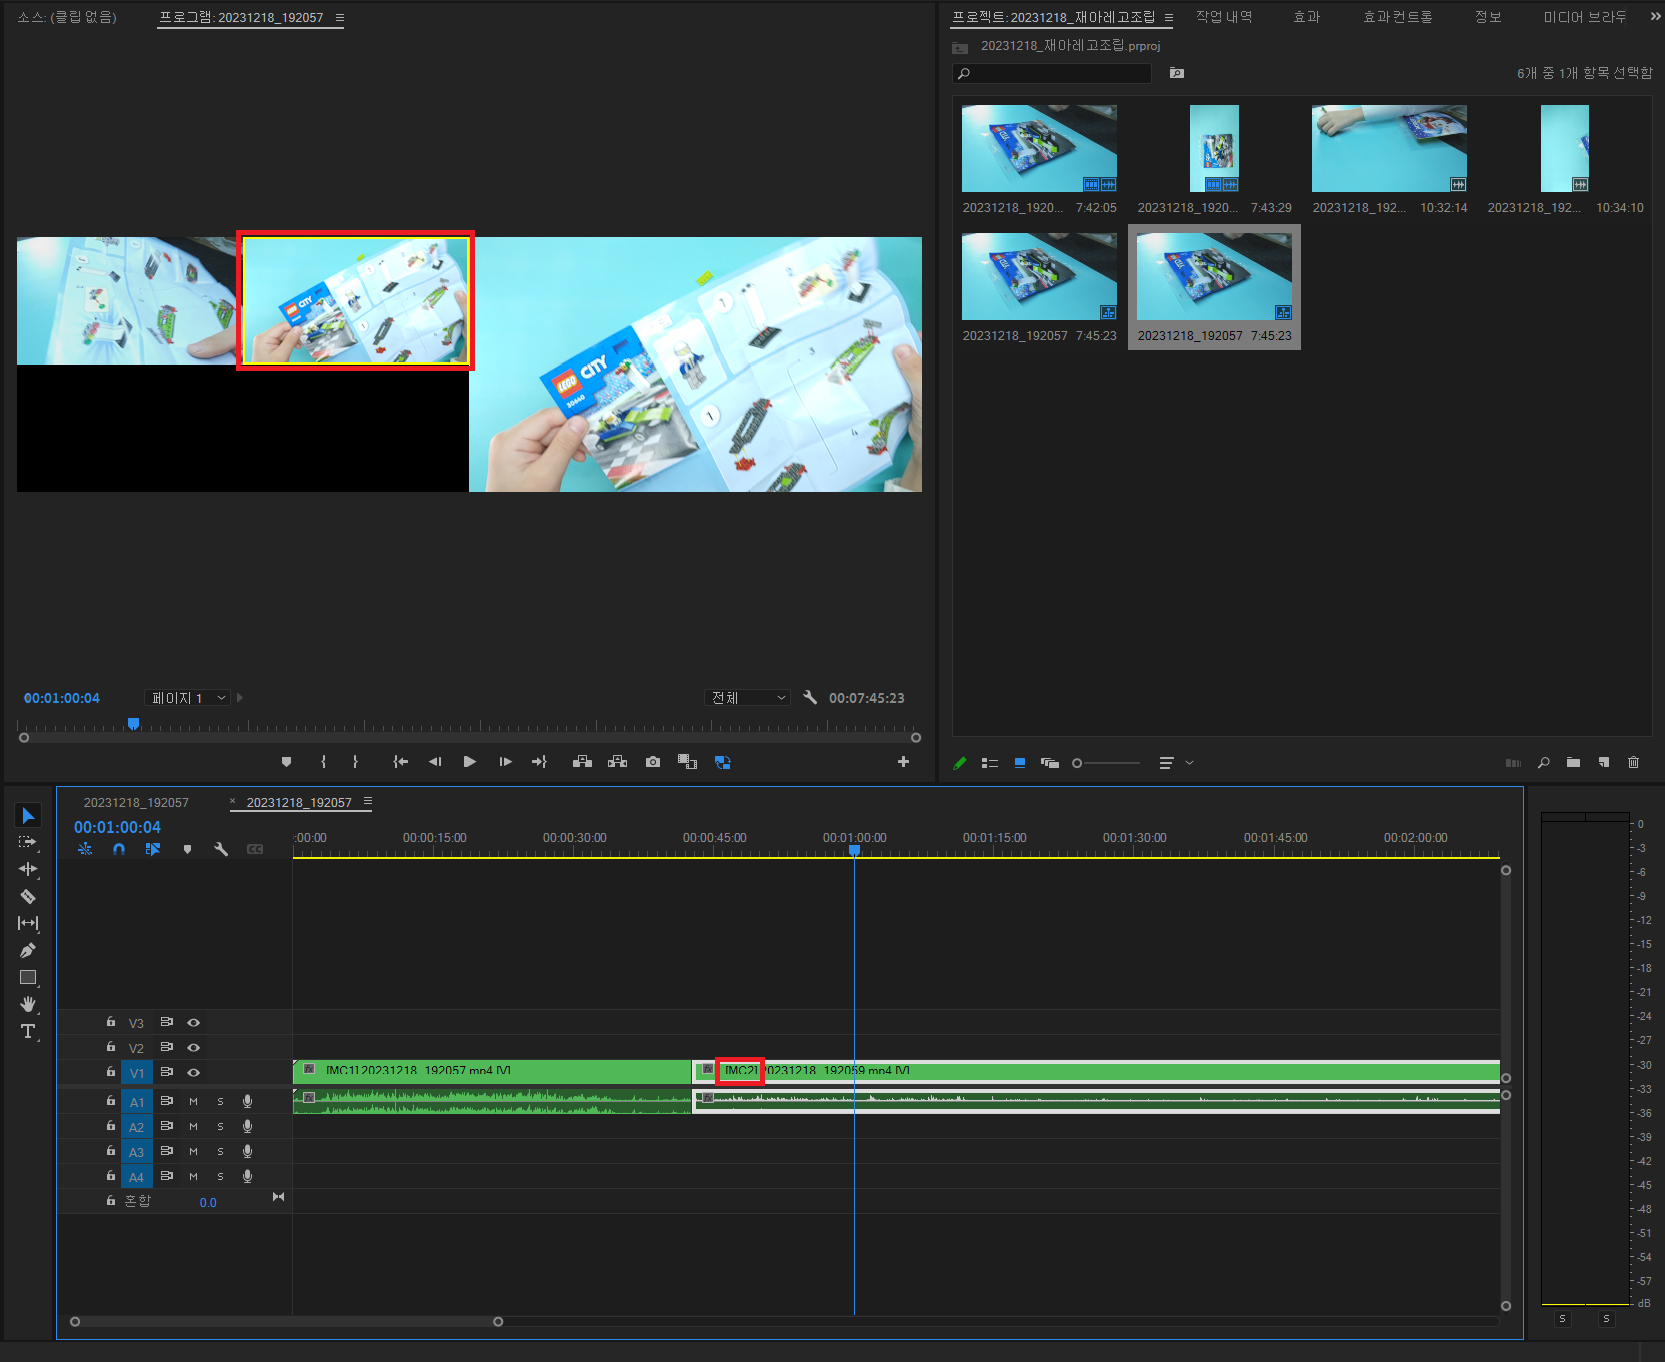Select the Track Select Forward tool
1665x1362 pixels.
point(28,842)
